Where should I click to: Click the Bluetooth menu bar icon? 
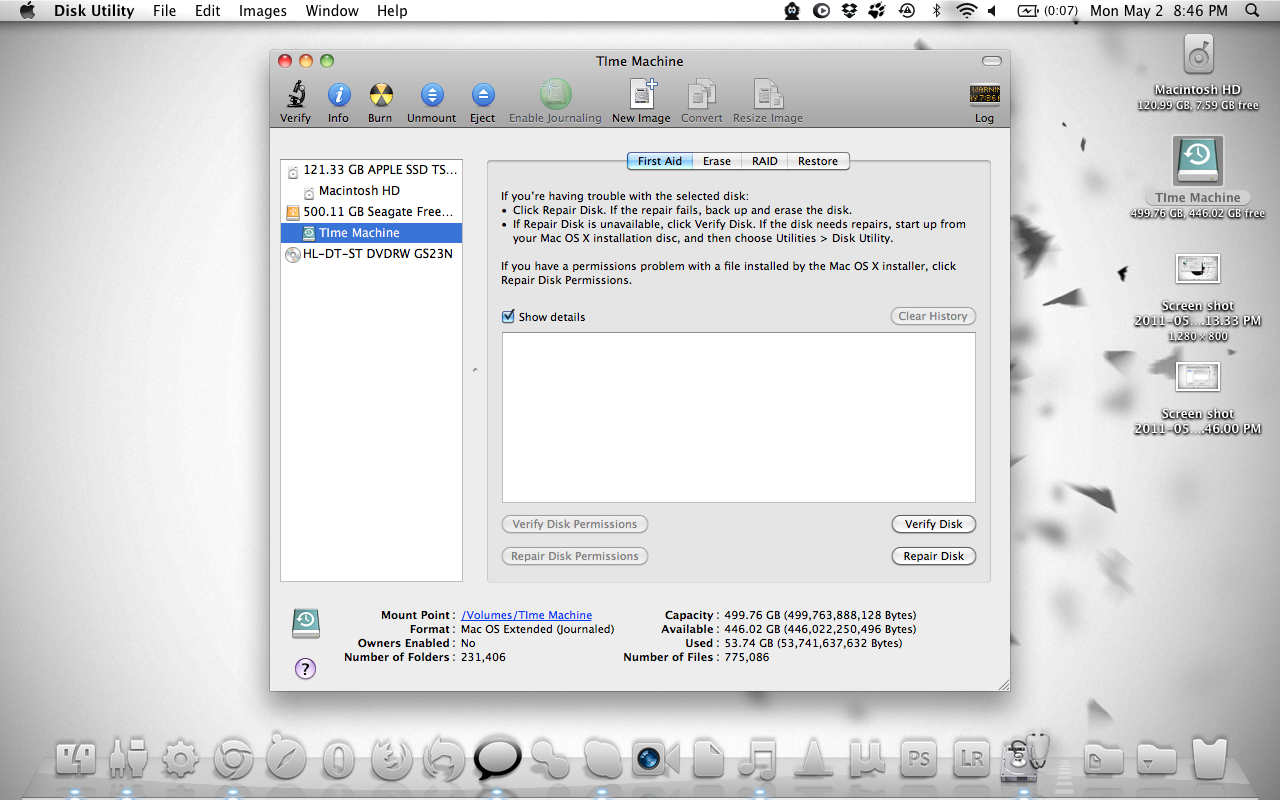[x=937, y=11]
